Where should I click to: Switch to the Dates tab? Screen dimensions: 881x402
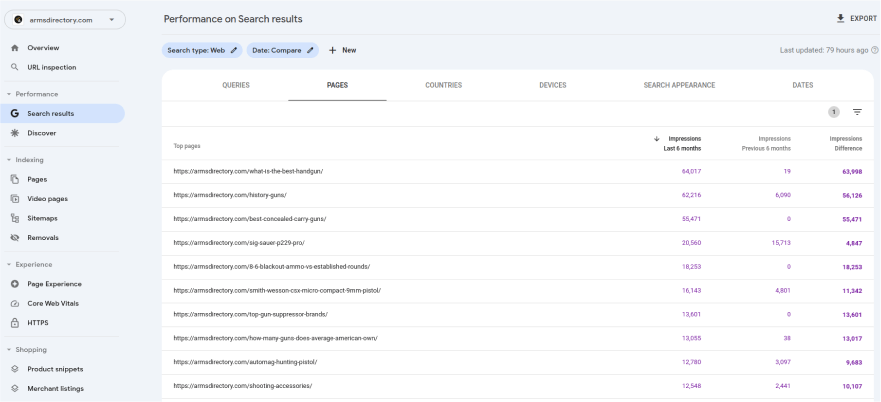tap(802, 85)
